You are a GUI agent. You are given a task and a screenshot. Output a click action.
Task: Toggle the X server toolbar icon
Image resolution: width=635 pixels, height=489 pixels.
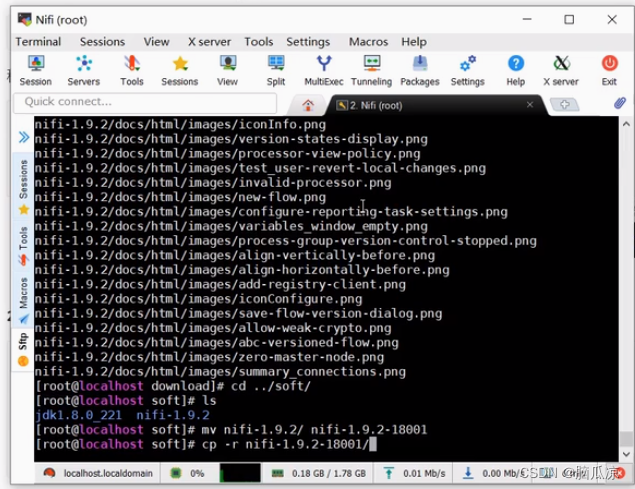[x=561, y=70]
